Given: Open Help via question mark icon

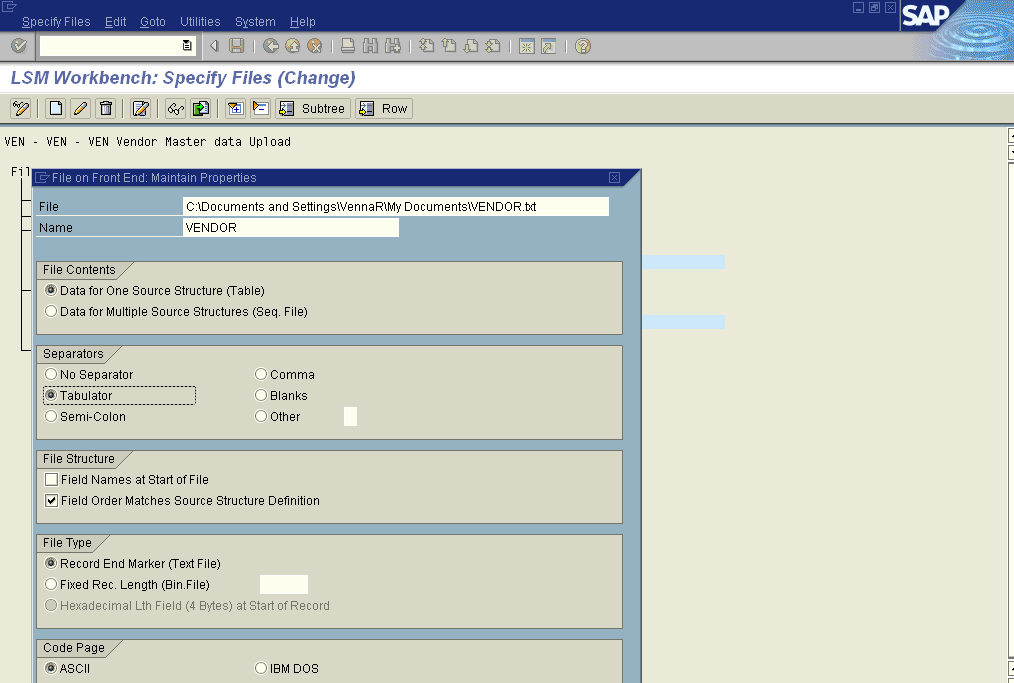Looking at the screenshot, I should point(583,46).
